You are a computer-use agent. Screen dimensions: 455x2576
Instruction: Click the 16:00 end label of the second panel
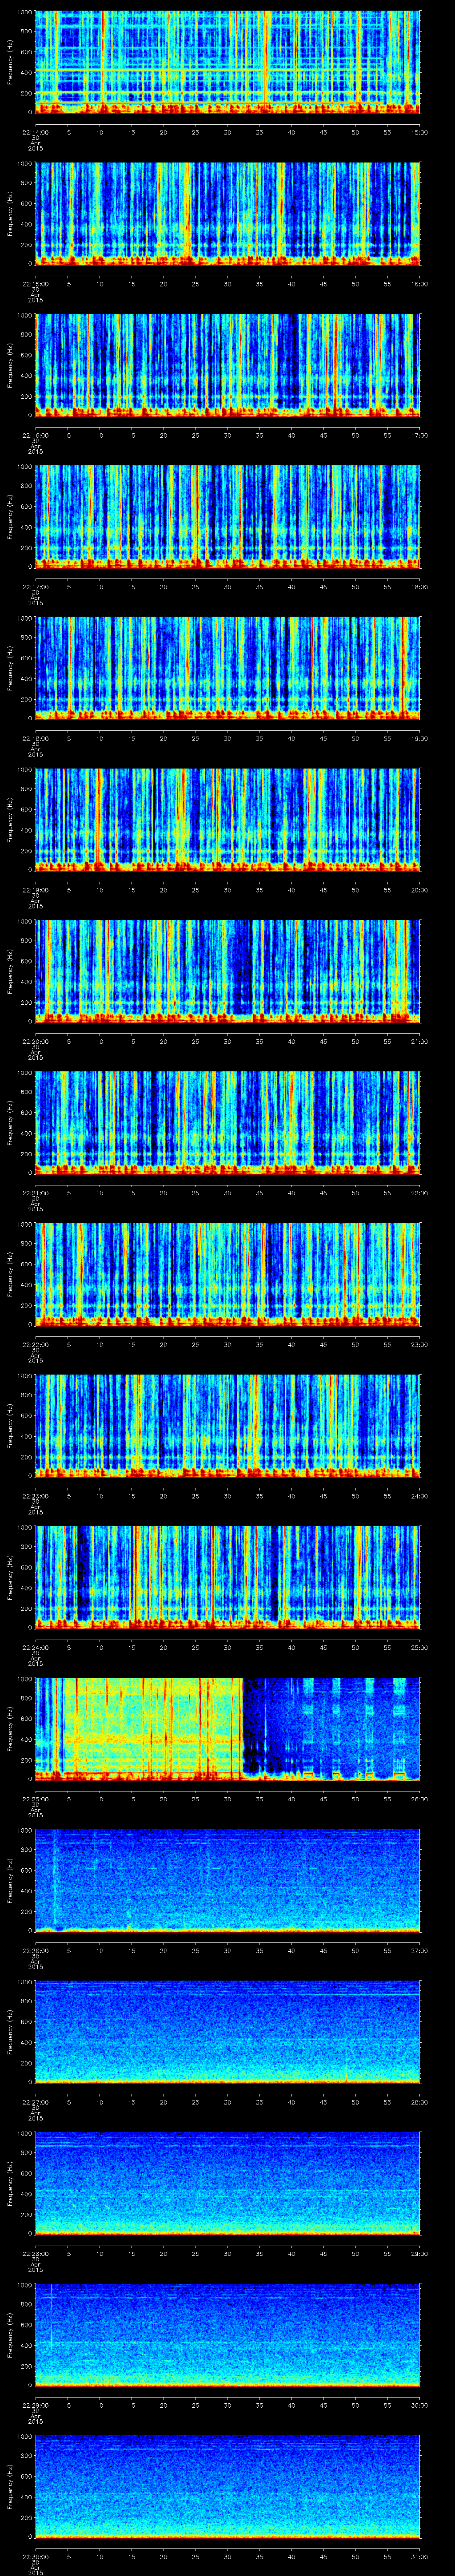(x=419, y=283)
